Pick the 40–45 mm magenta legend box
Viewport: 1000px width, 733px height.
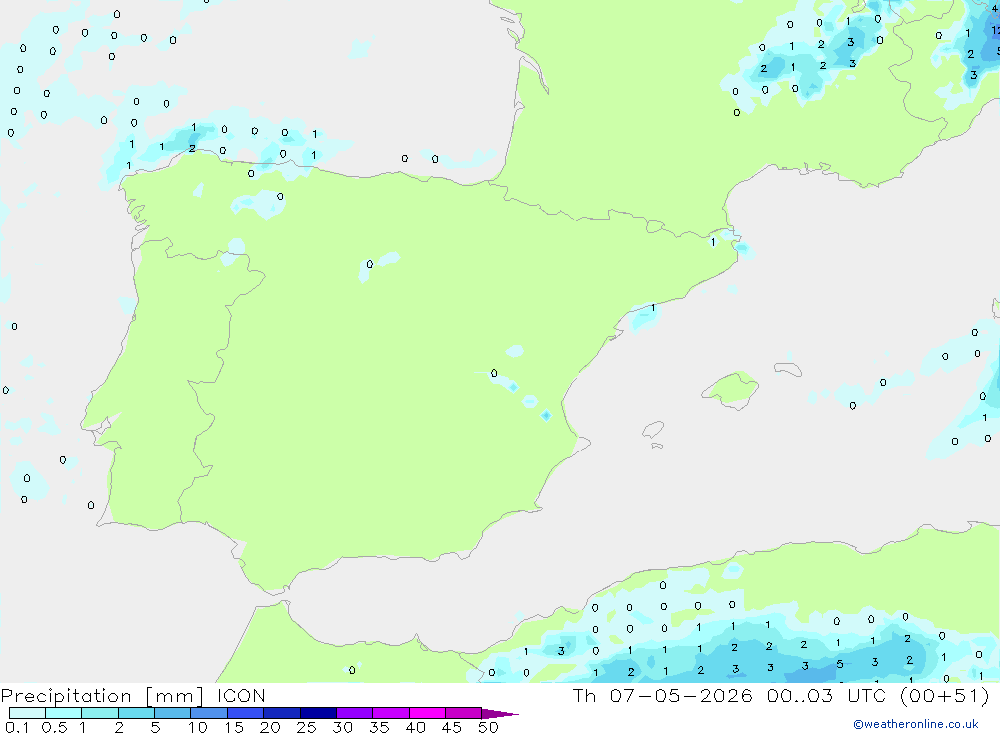point(427,713)
